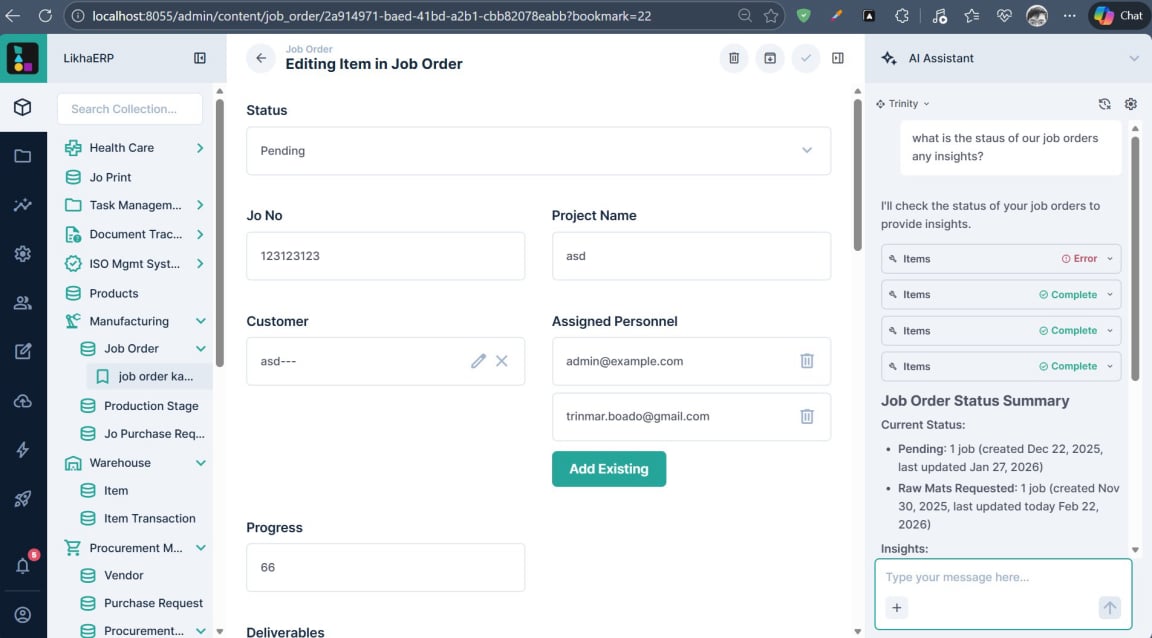Screen dimensions: 1152x638
Task: Open the AI Assistant settings gear
Action: [1131, 103]
